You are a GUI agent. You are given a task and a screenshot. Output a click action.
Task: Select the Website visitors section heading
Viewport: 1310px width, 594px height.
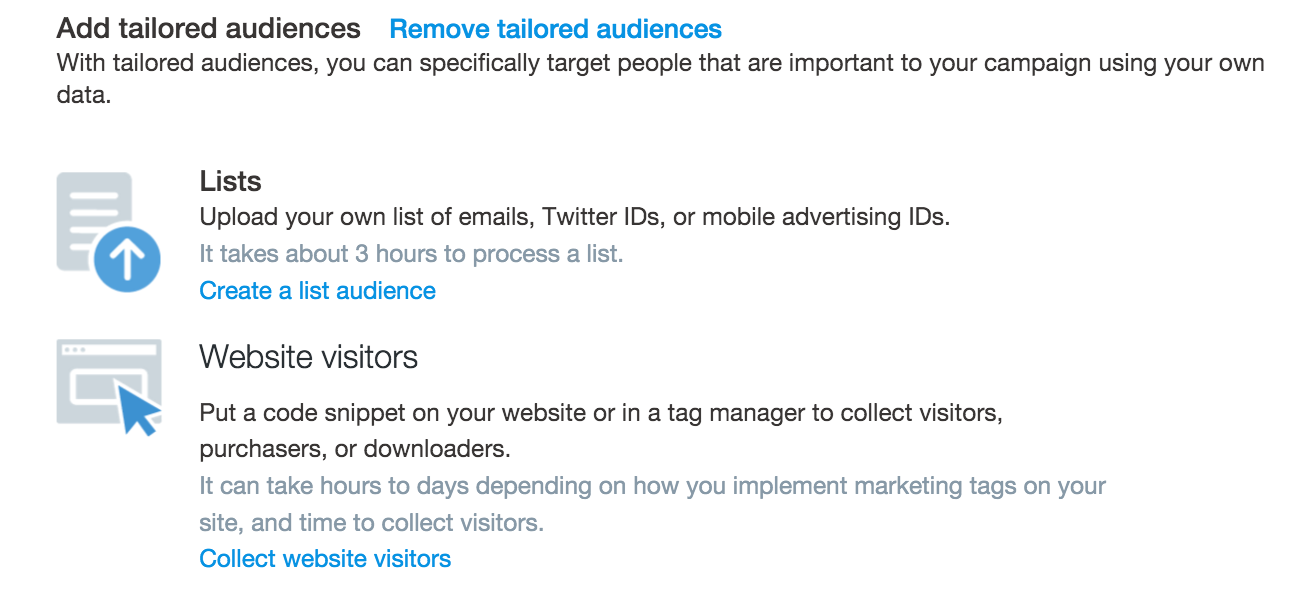(308, 357)
